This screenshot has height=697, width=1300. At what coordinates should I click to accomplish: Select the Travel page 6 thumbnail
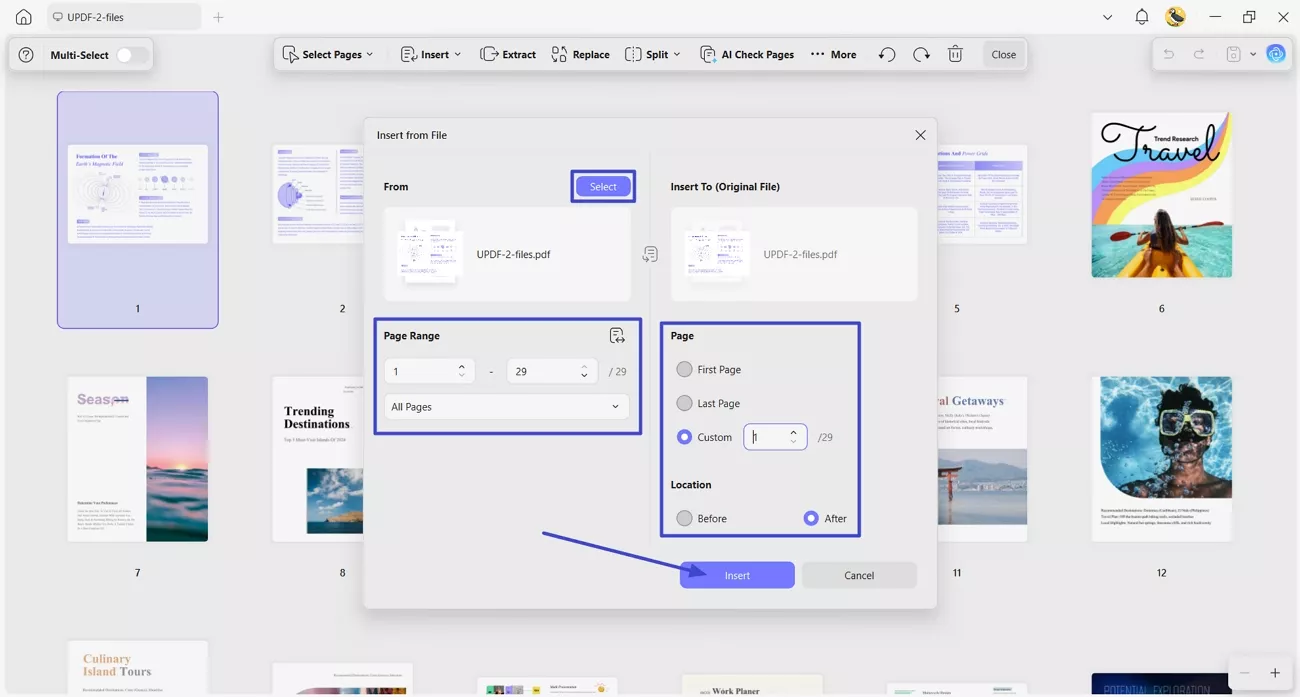coord(1161,195)
